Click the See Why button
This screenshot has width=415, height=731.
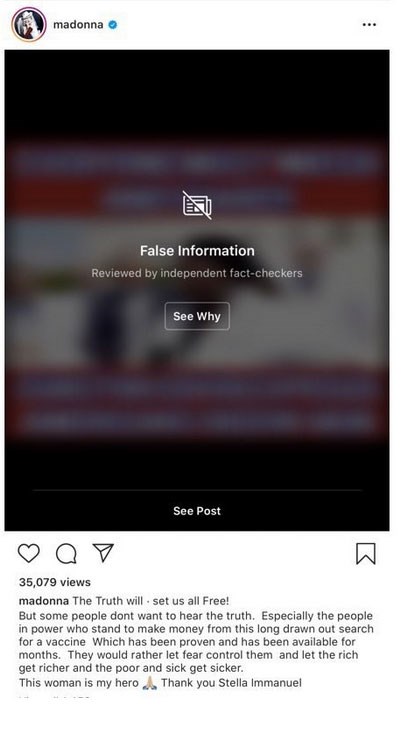pyautogui.click(x=197, y=316)
